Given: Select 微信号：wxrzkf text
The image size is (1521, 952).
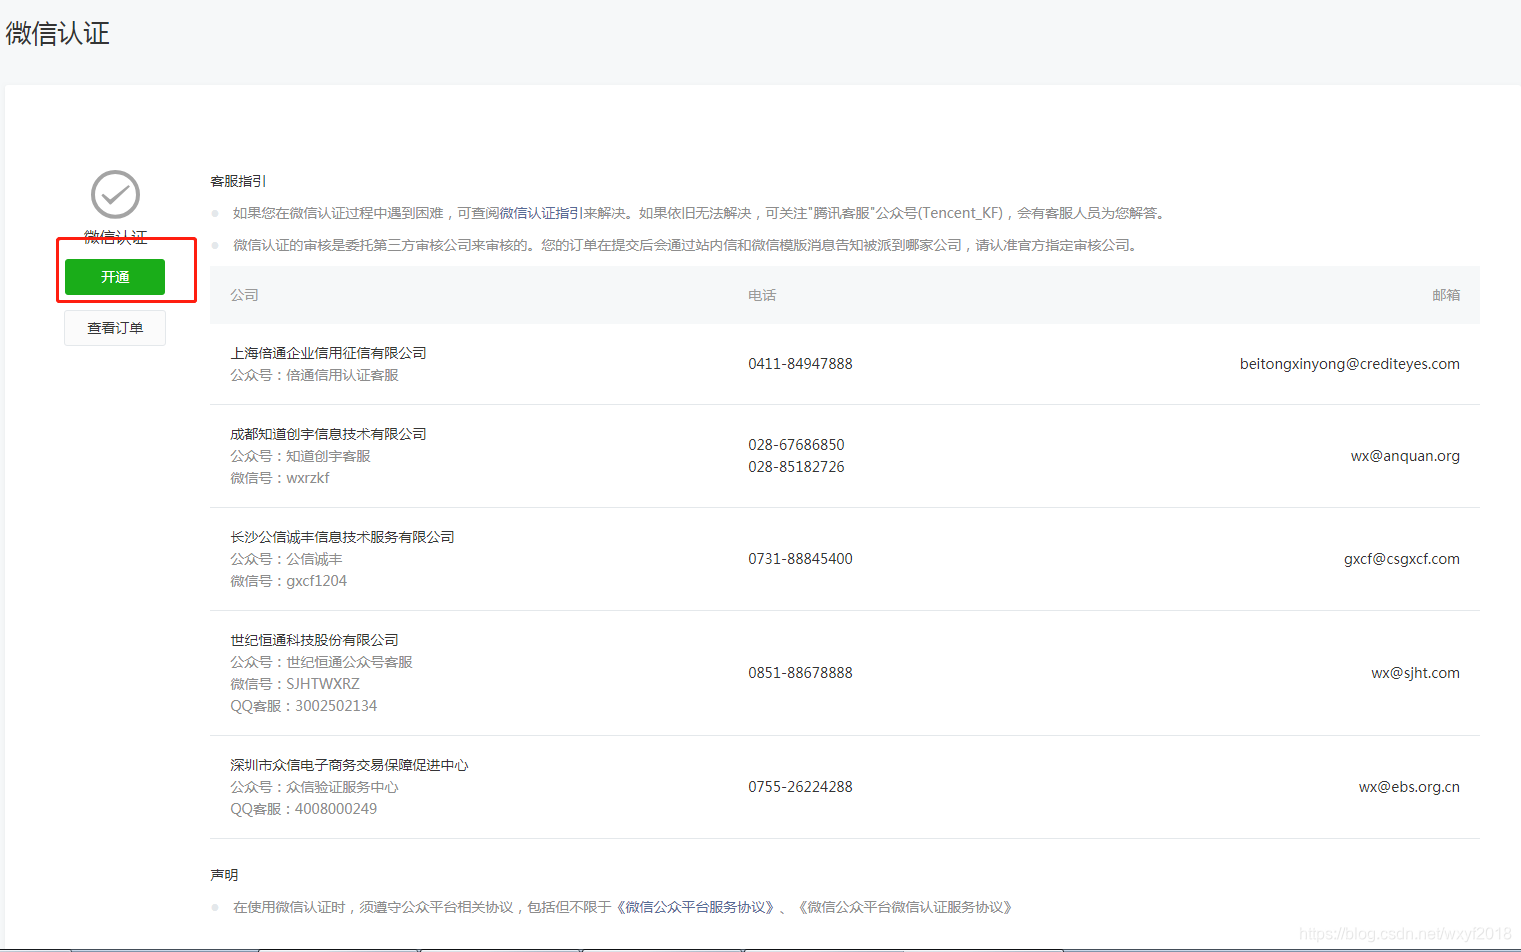Looking at the screenshot, I should click(x=280, y=478).
